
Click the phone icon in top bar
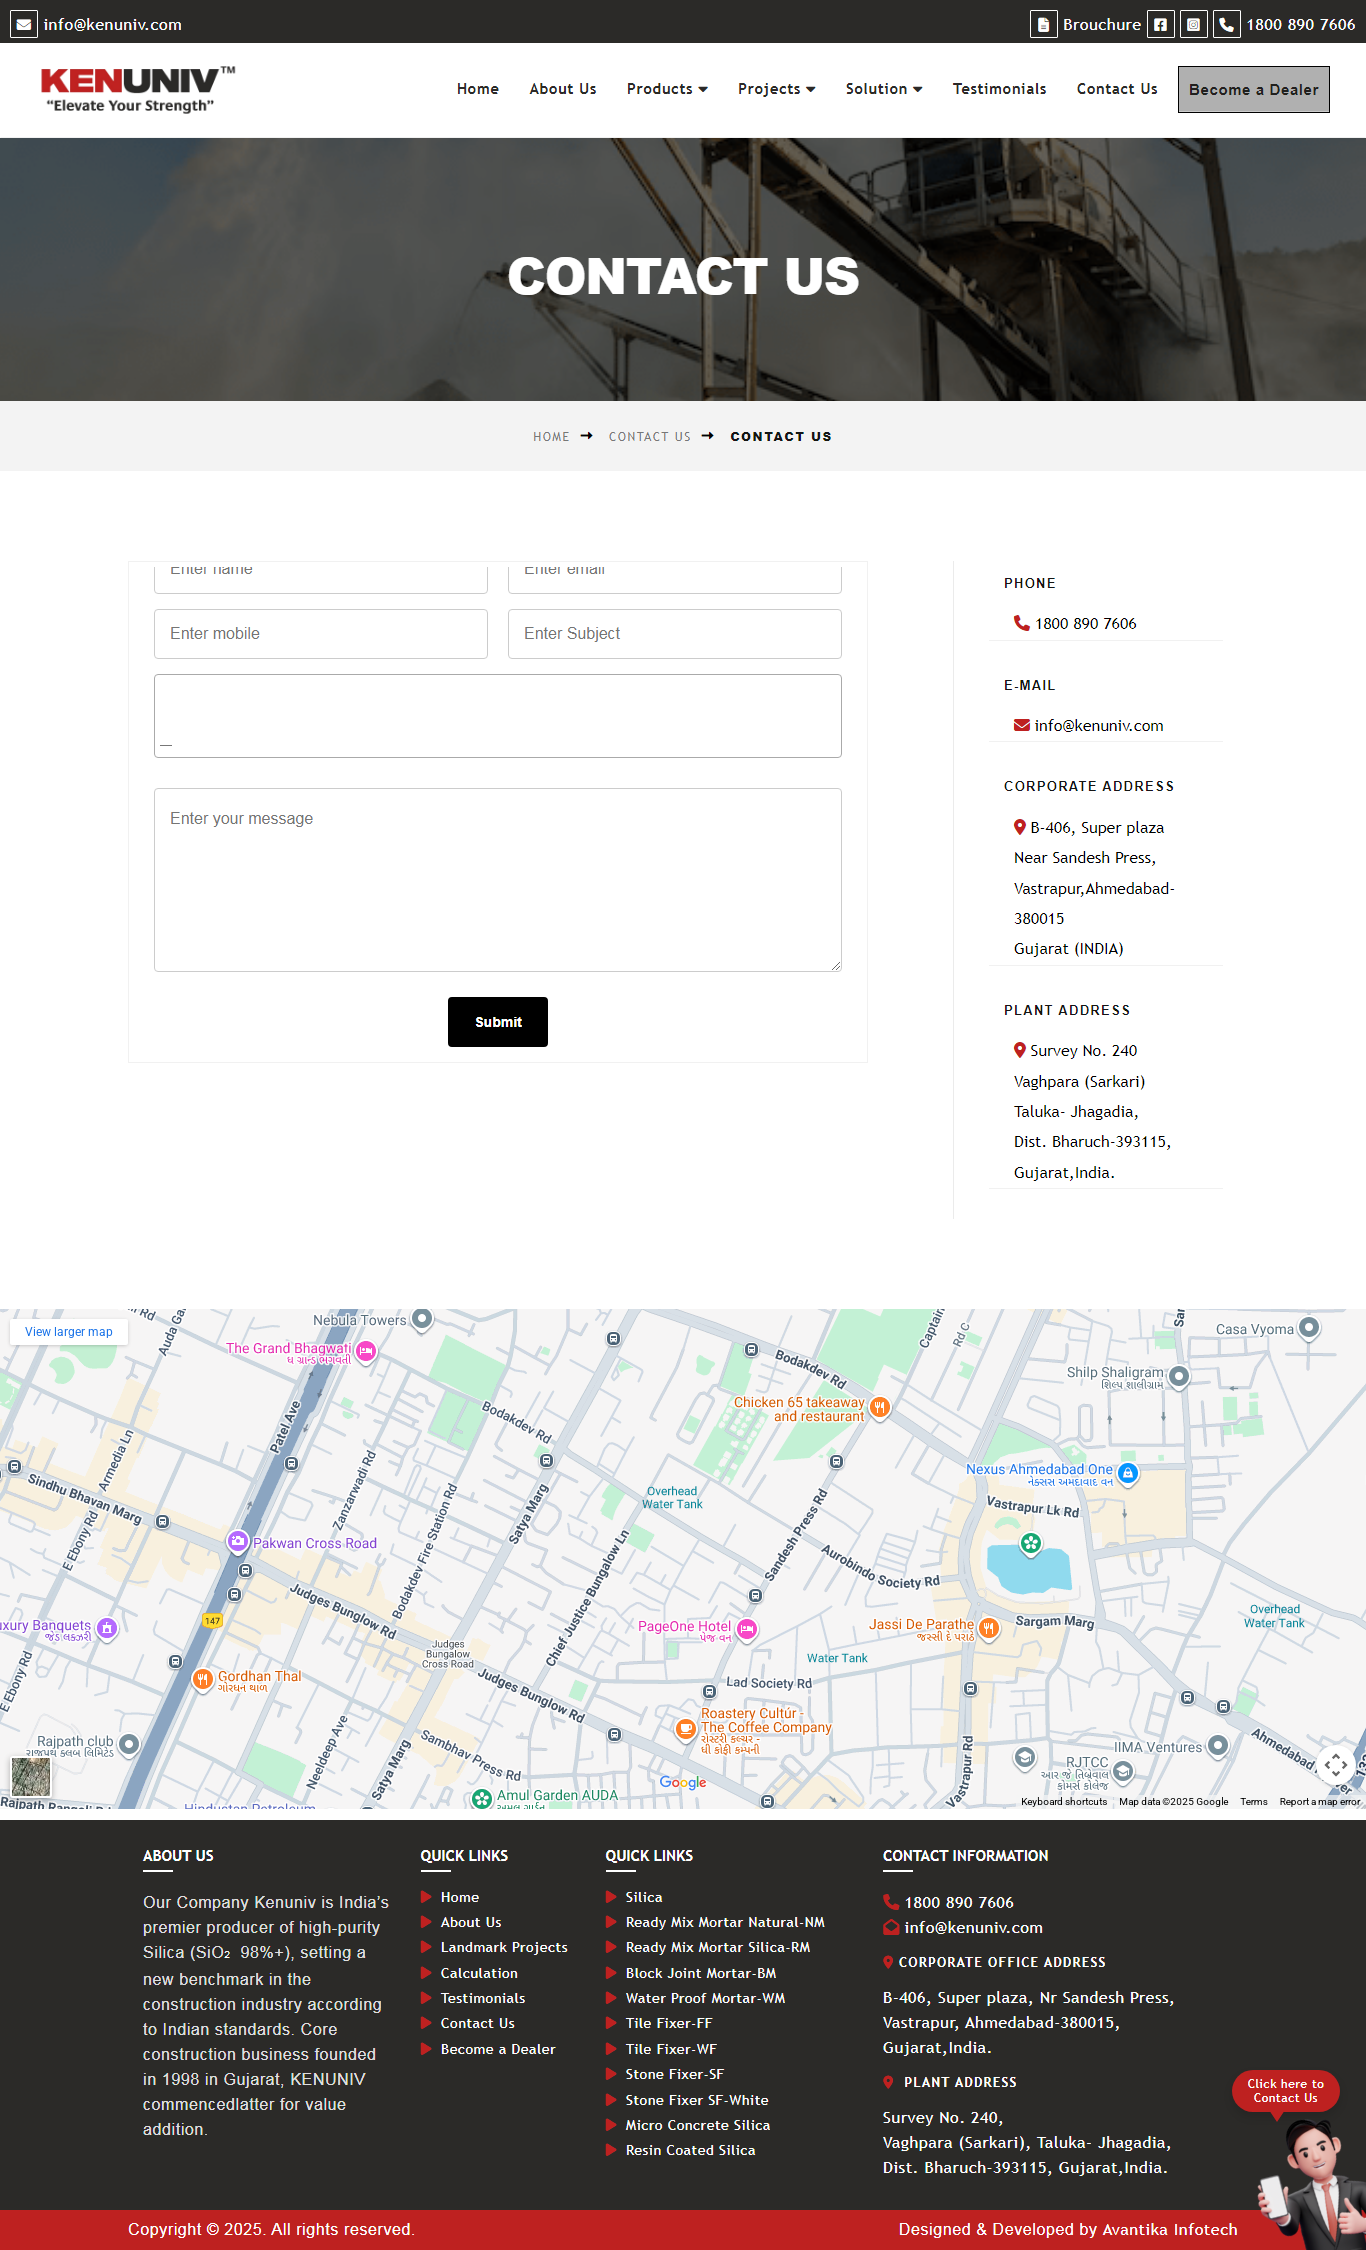tap(1226, 24)
